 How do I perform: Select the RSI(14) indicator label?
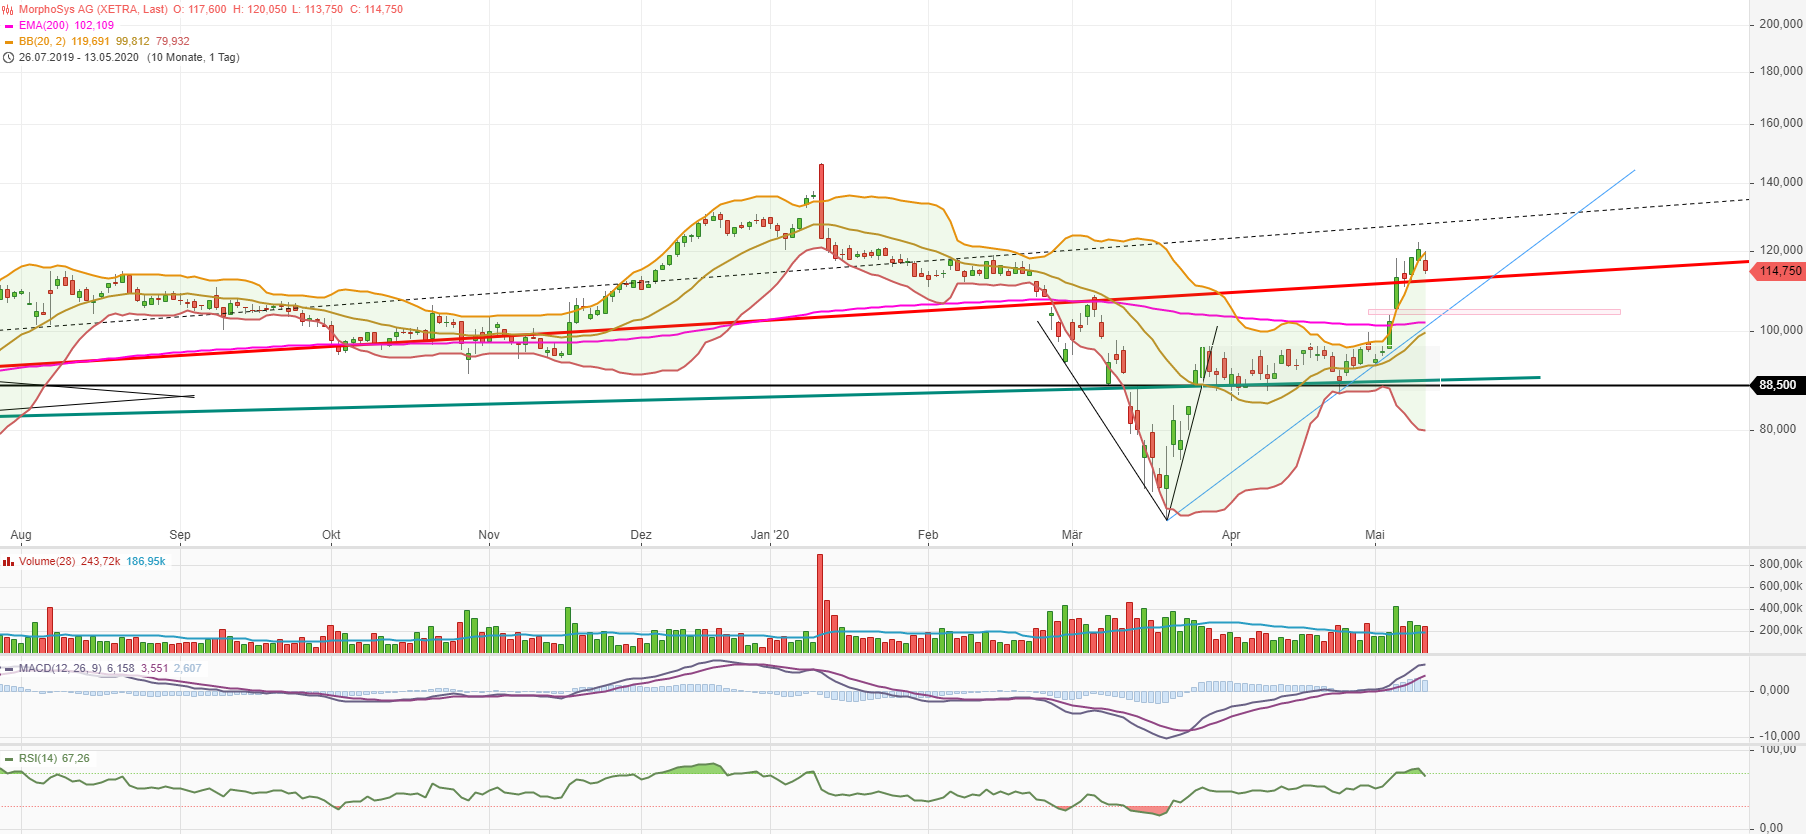pos(38,758)
